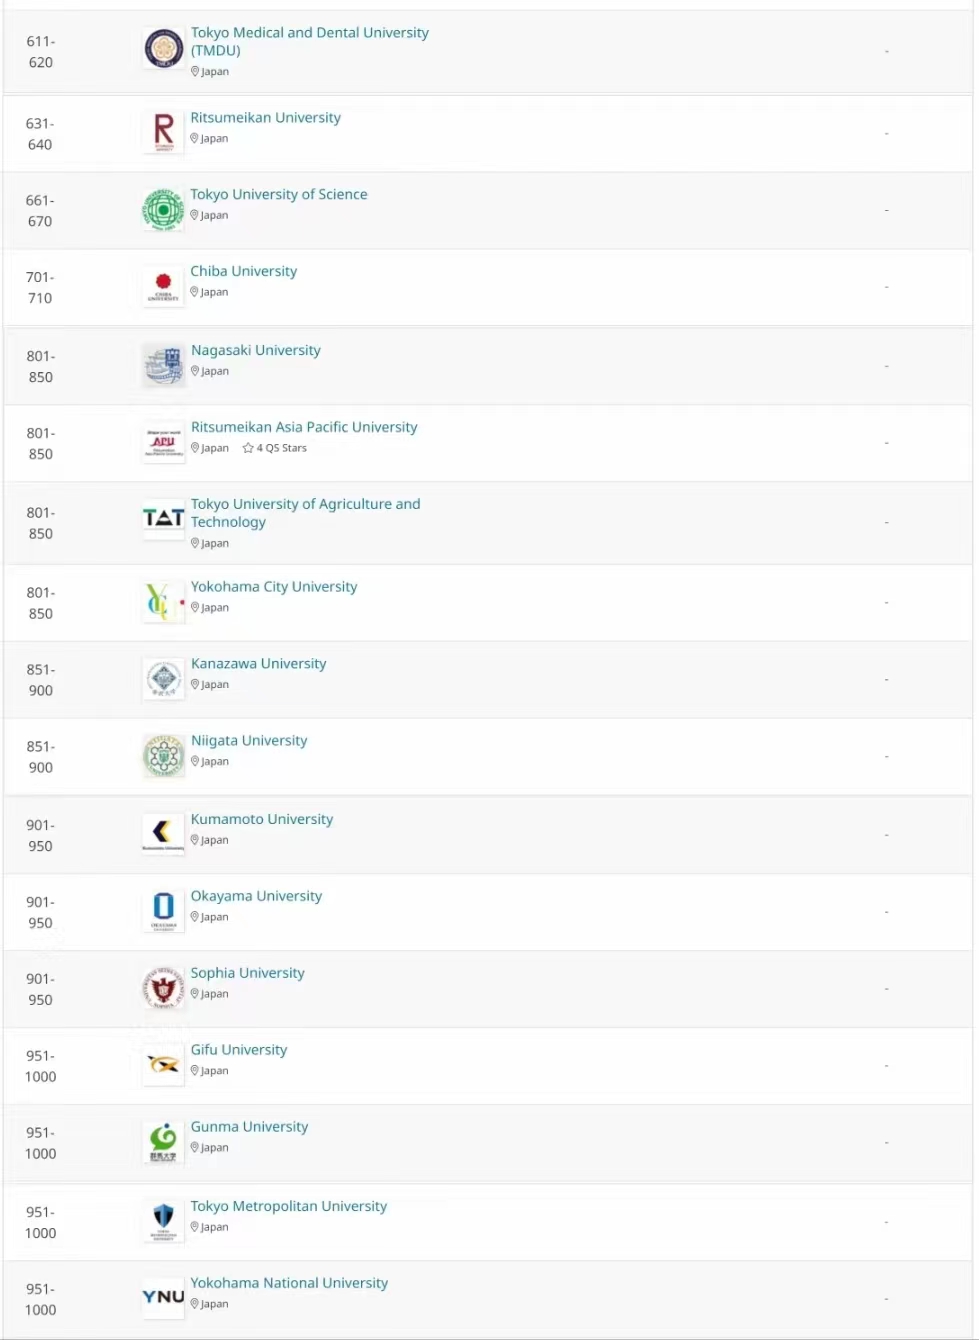Image resolution: width=979 pixels, height=1340 pixels.
Task: Open Nagasaki University link
Action: pos(256,350)
